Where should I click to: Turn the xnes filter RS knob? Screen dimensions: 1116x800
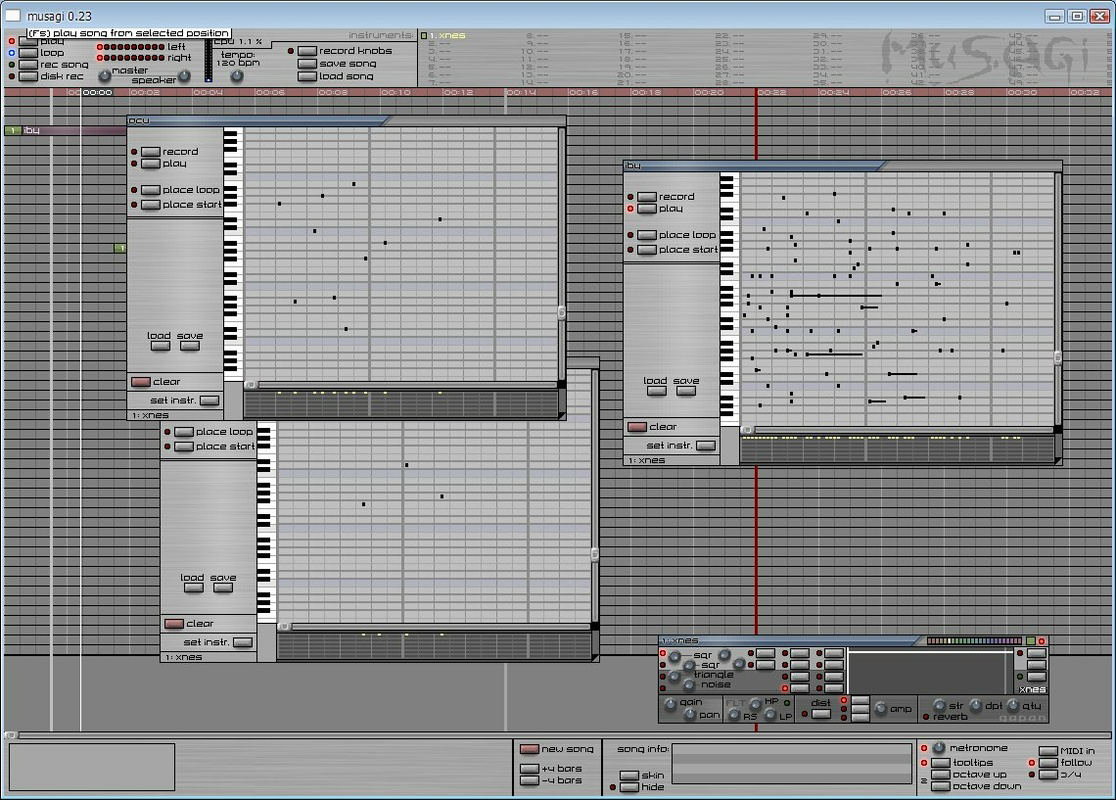point(735,715)
